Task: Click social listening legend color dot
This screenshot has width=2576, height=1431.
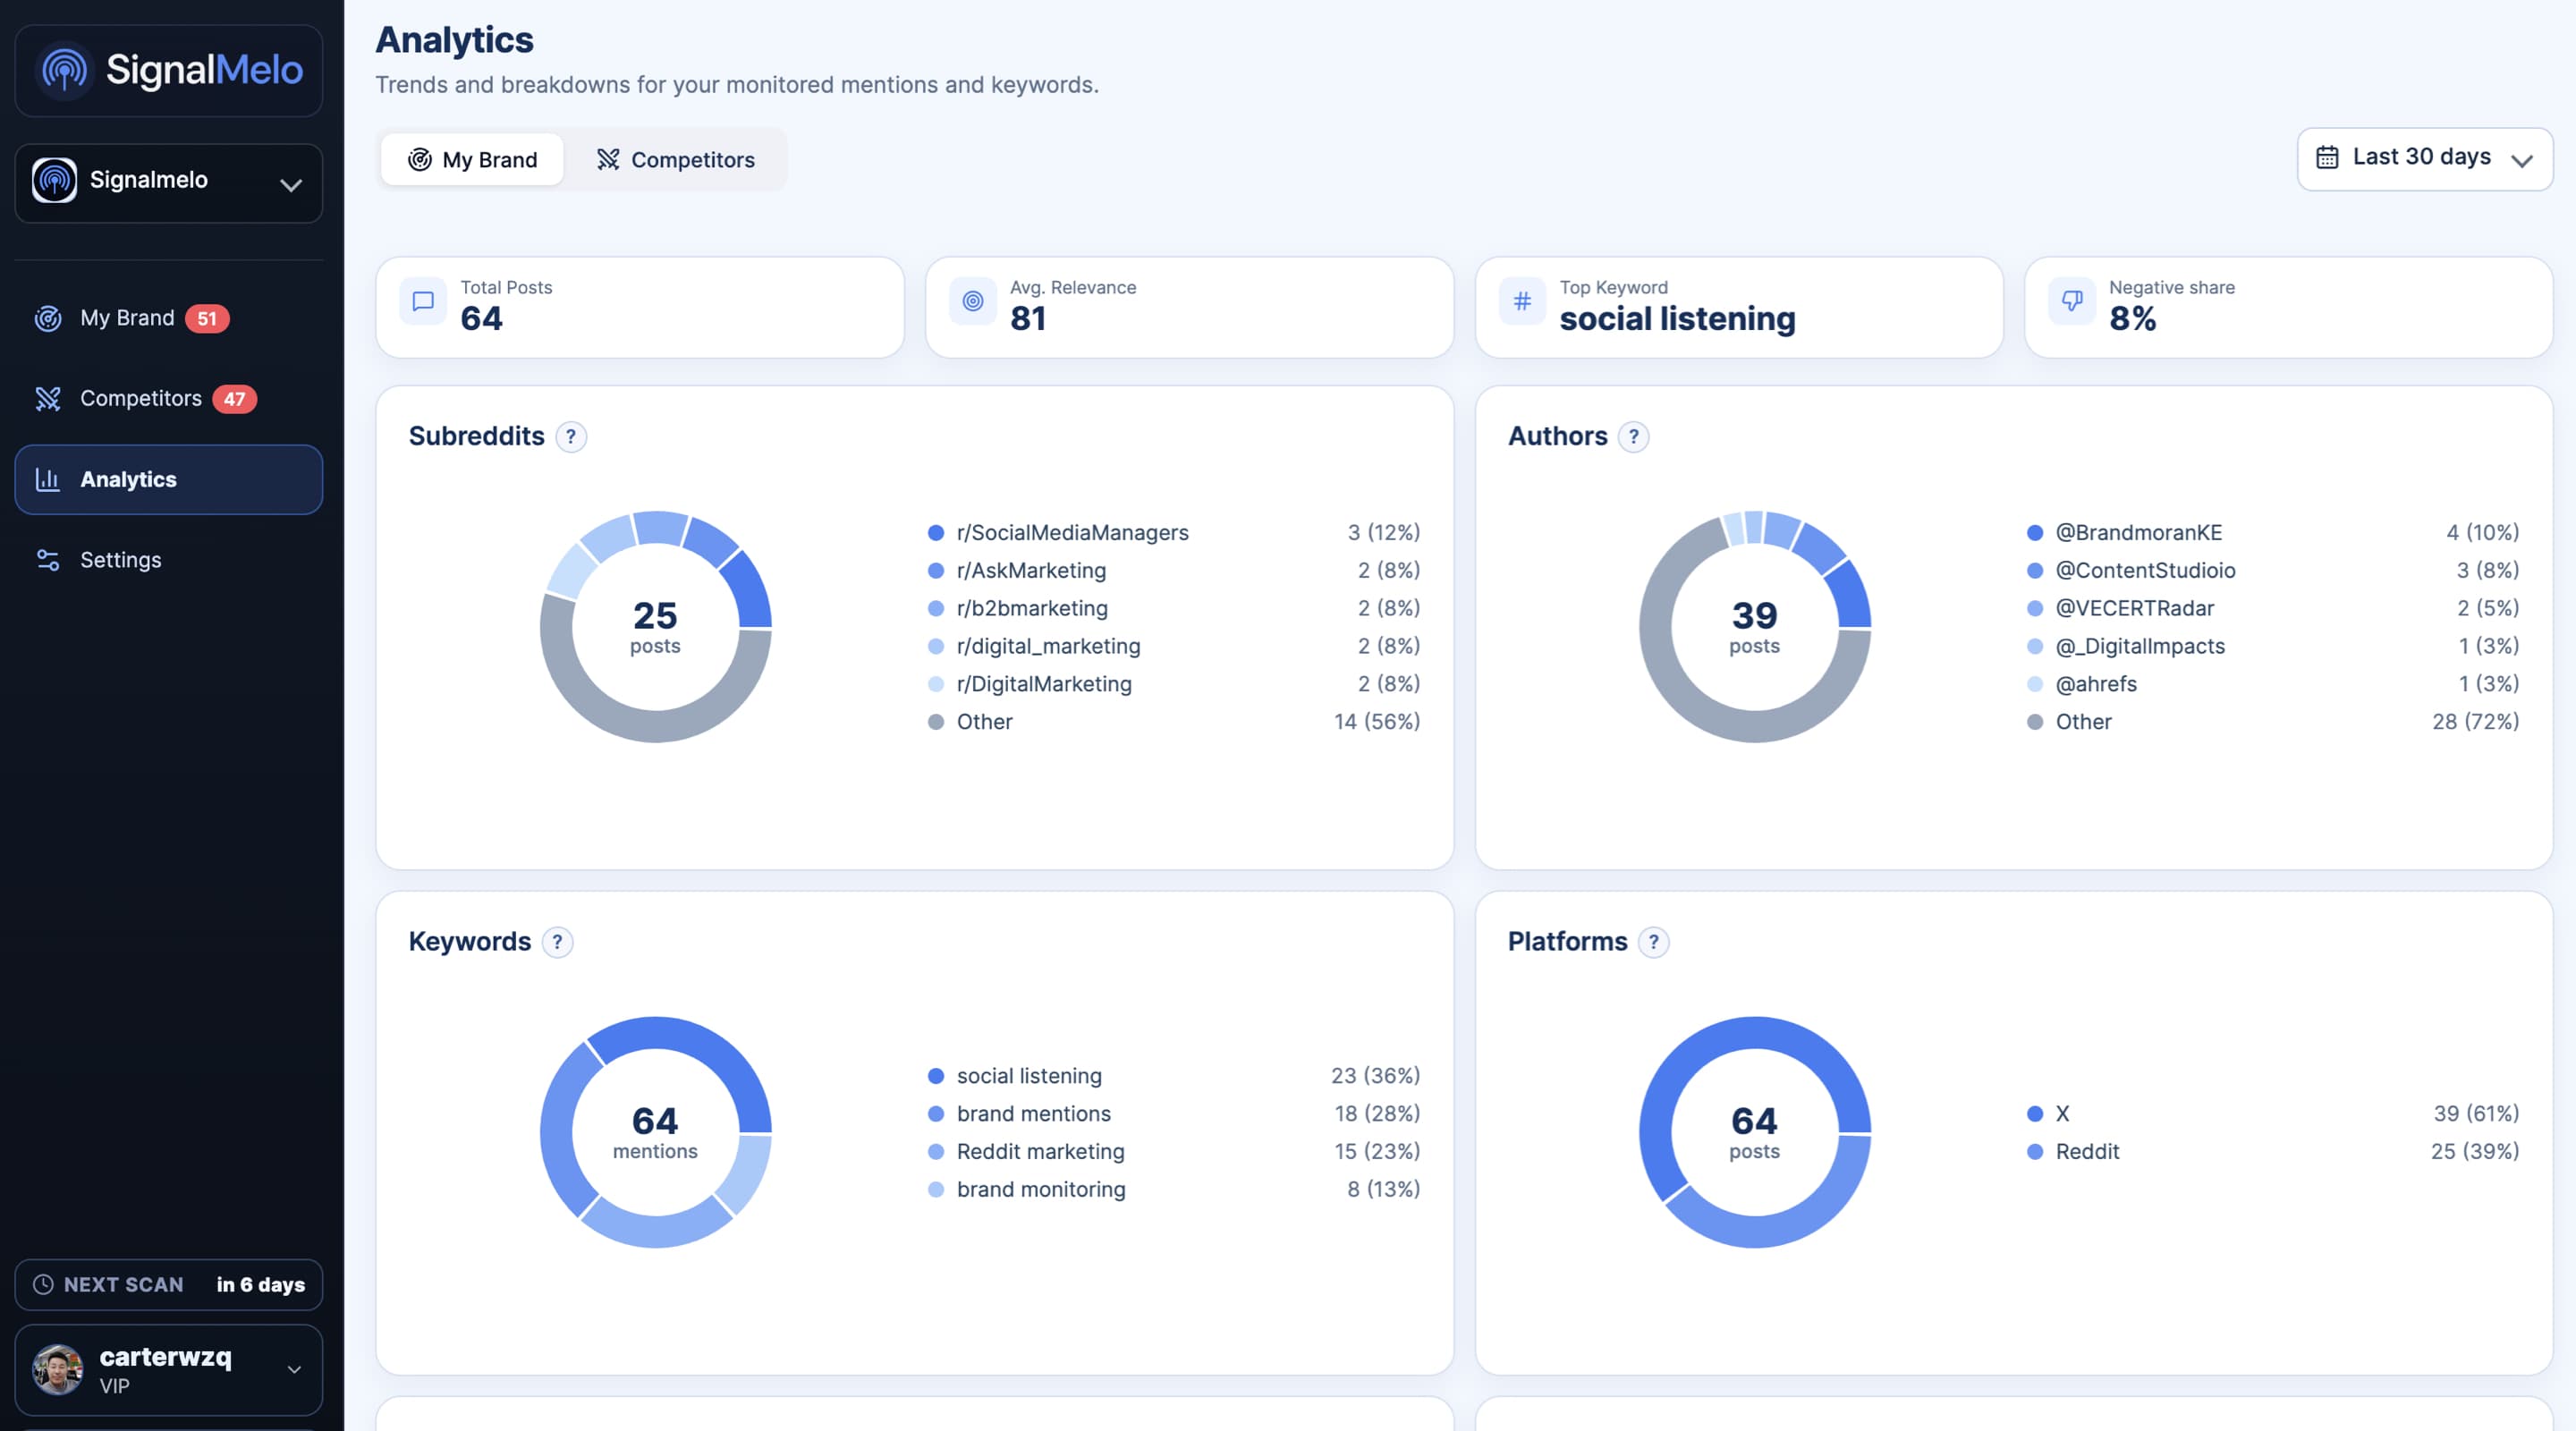Action: (x=936, y=1076)
